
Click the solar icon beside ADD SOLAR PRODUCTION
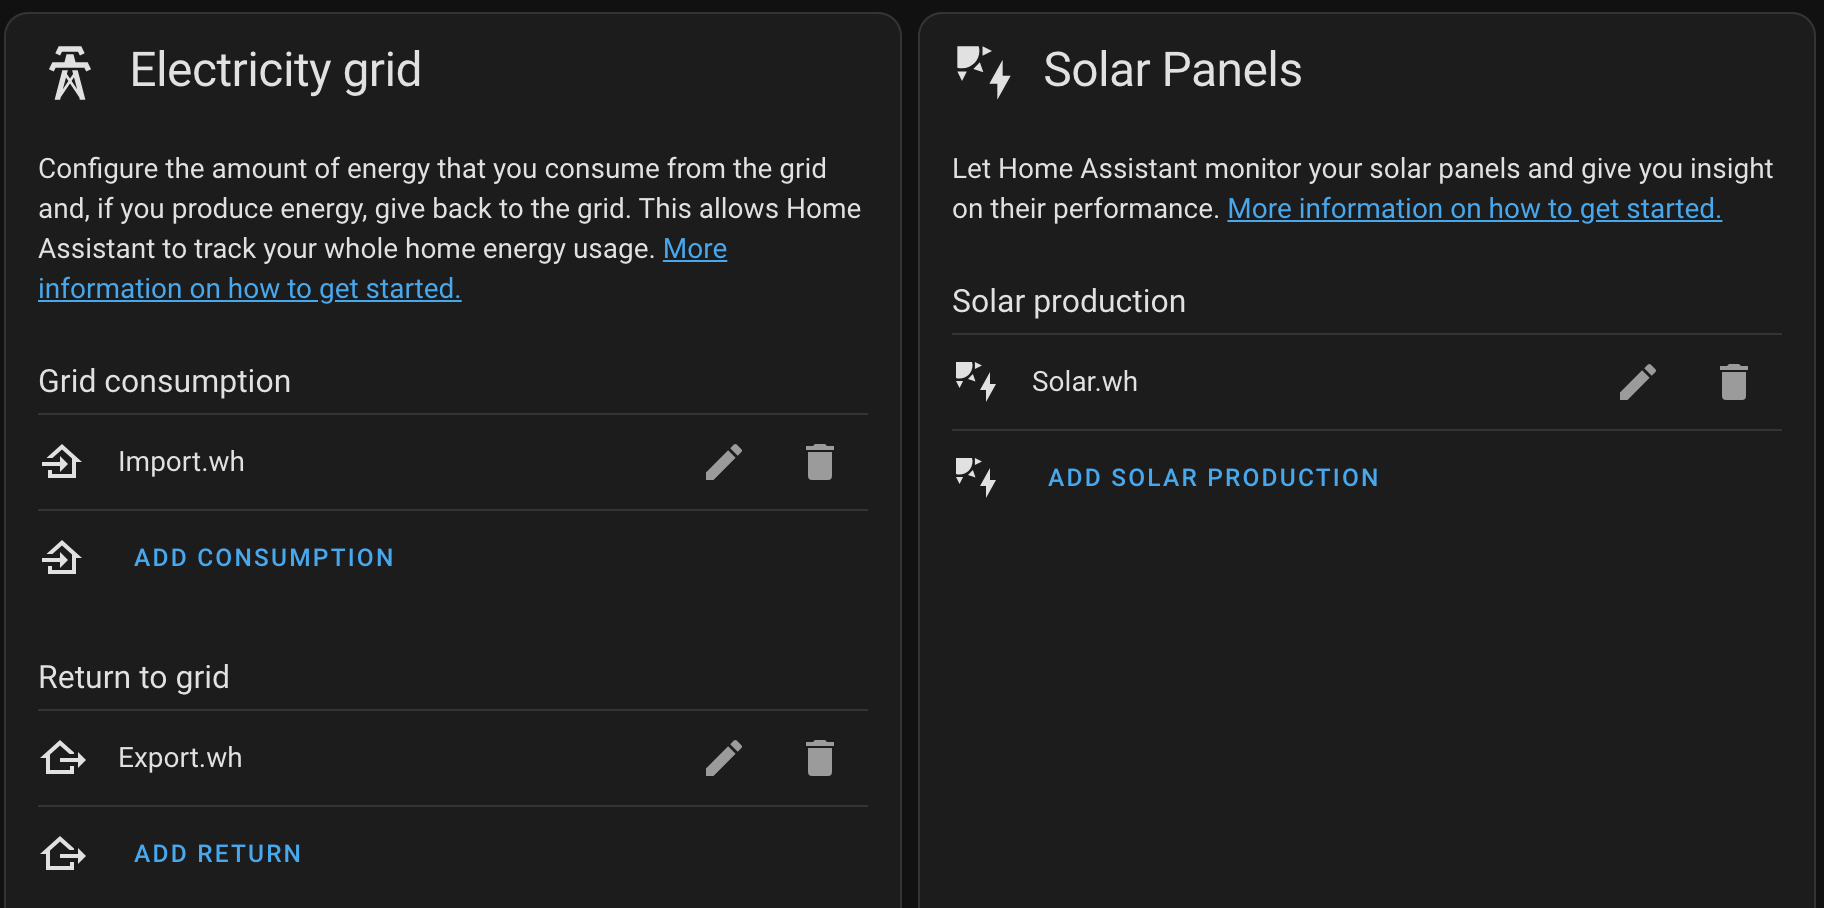tap(975, 477)
